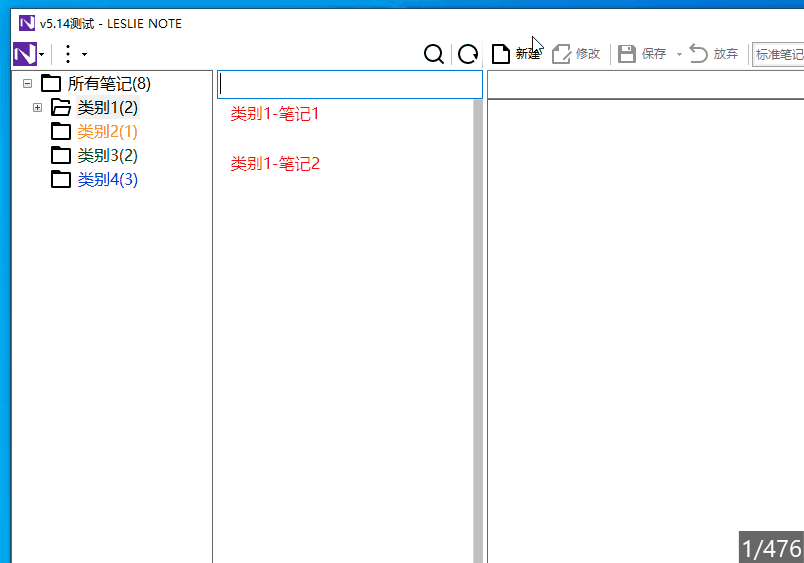Focus the note list search input field
Viewport: 804px width, 563px height.
click(x=350, y=85)
